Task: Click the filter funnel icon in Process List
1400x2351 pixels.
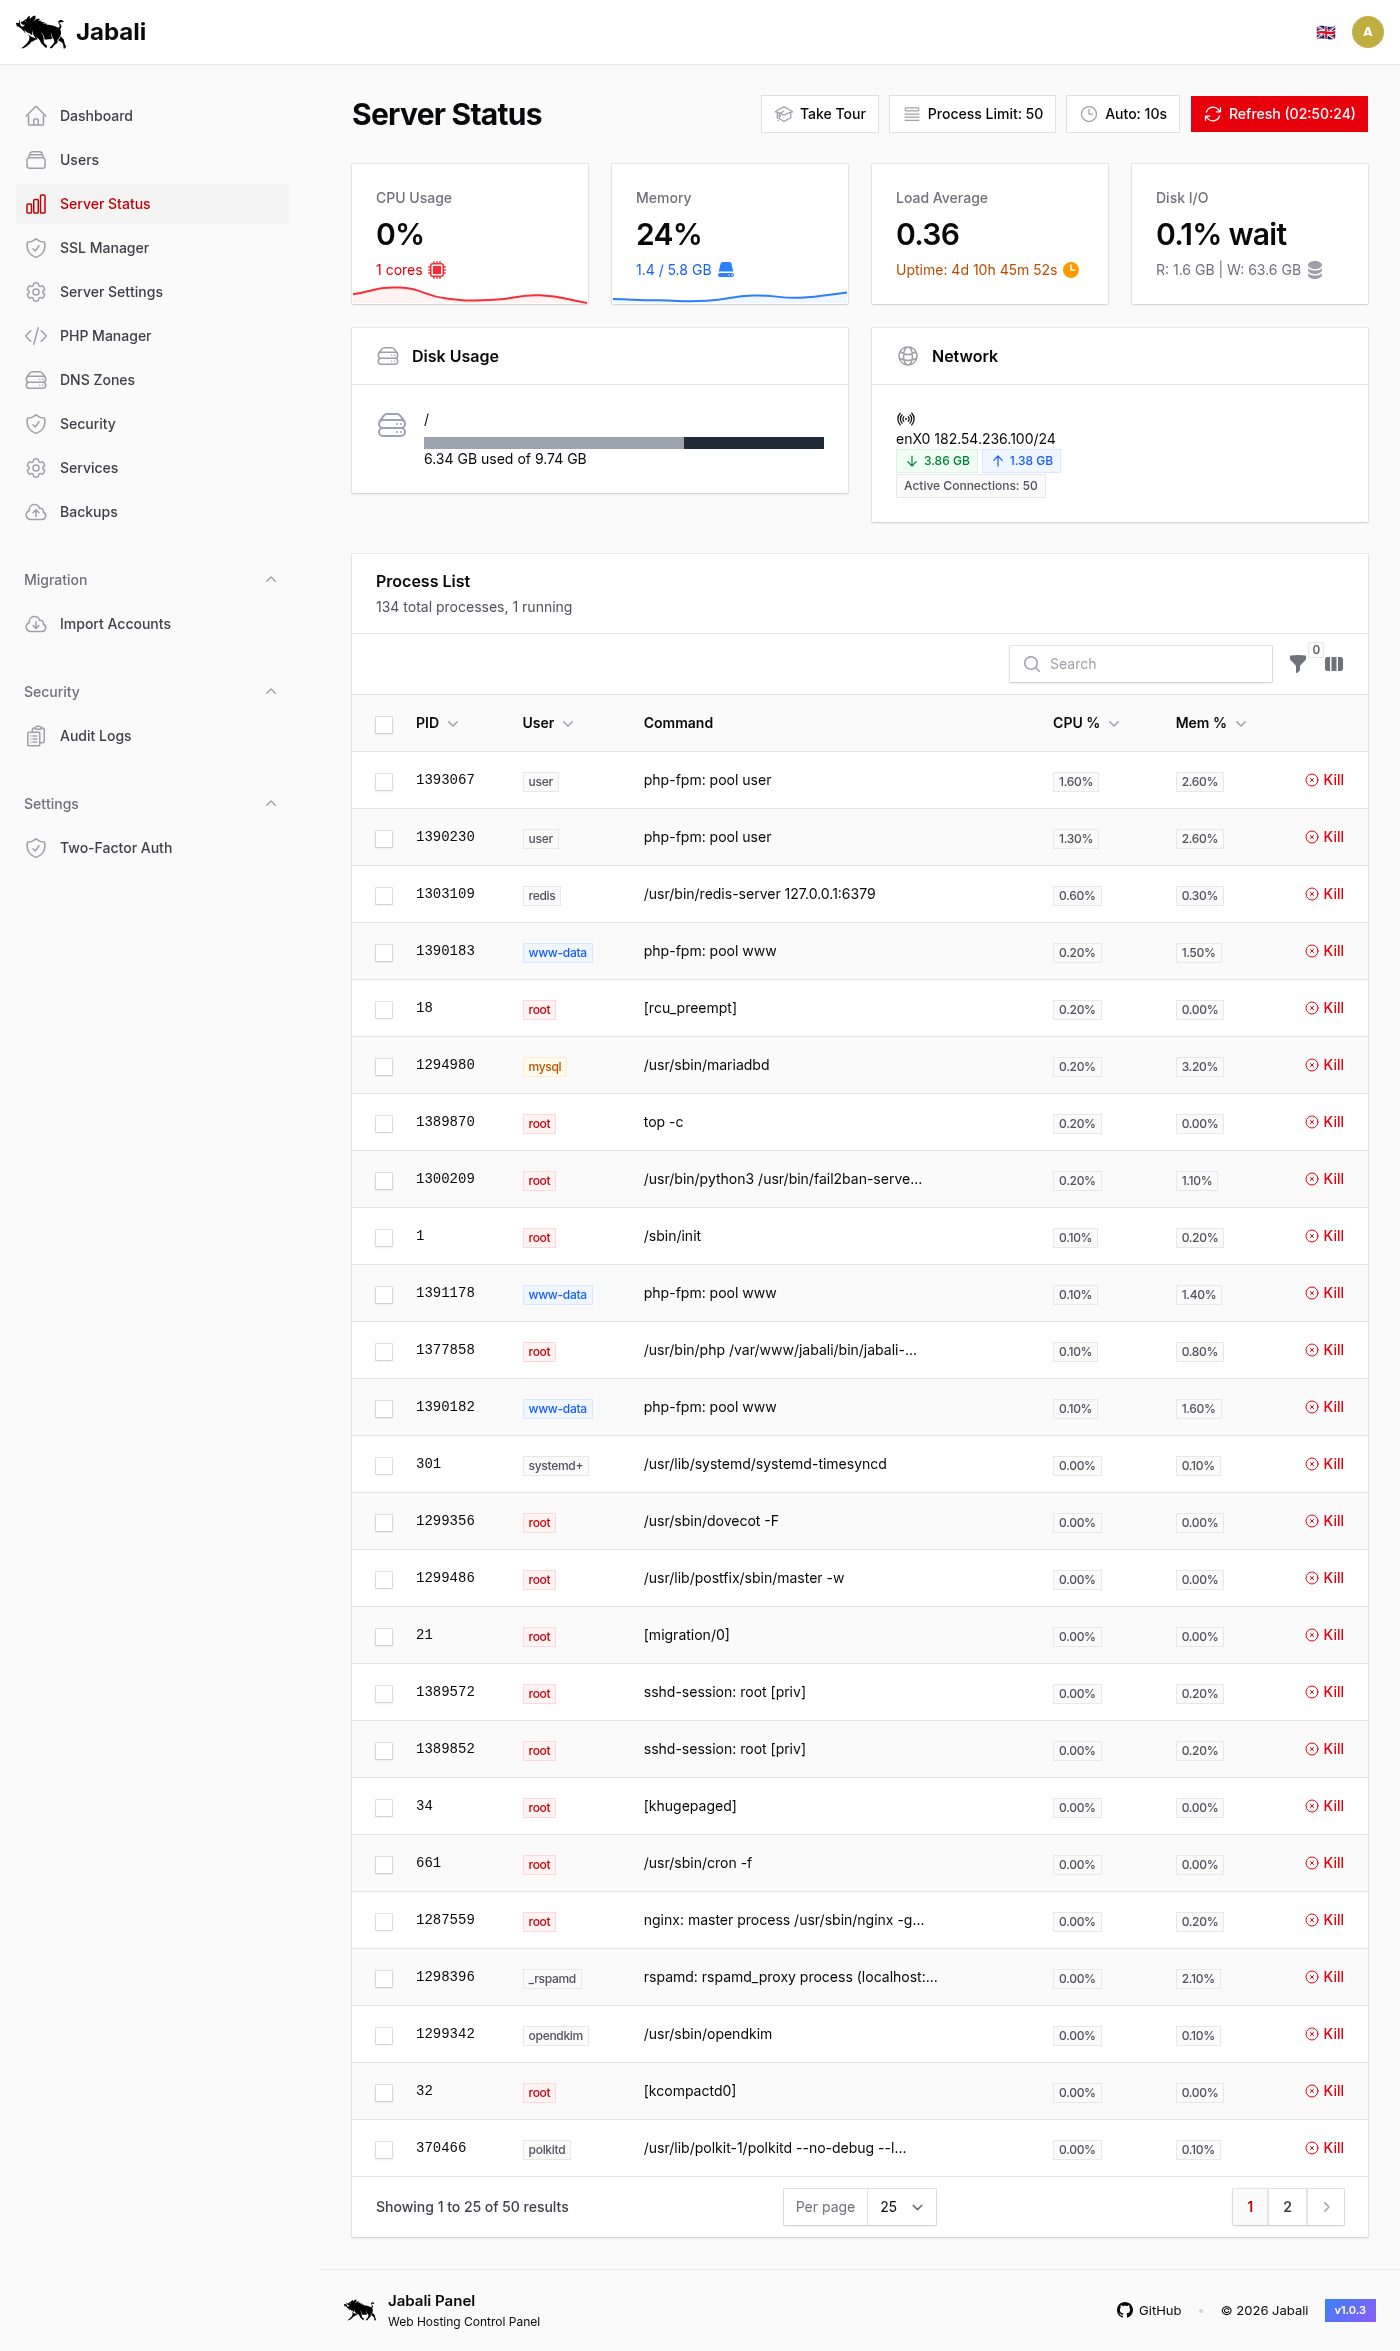Action: pyautogui.click(x=1297, y=664)
